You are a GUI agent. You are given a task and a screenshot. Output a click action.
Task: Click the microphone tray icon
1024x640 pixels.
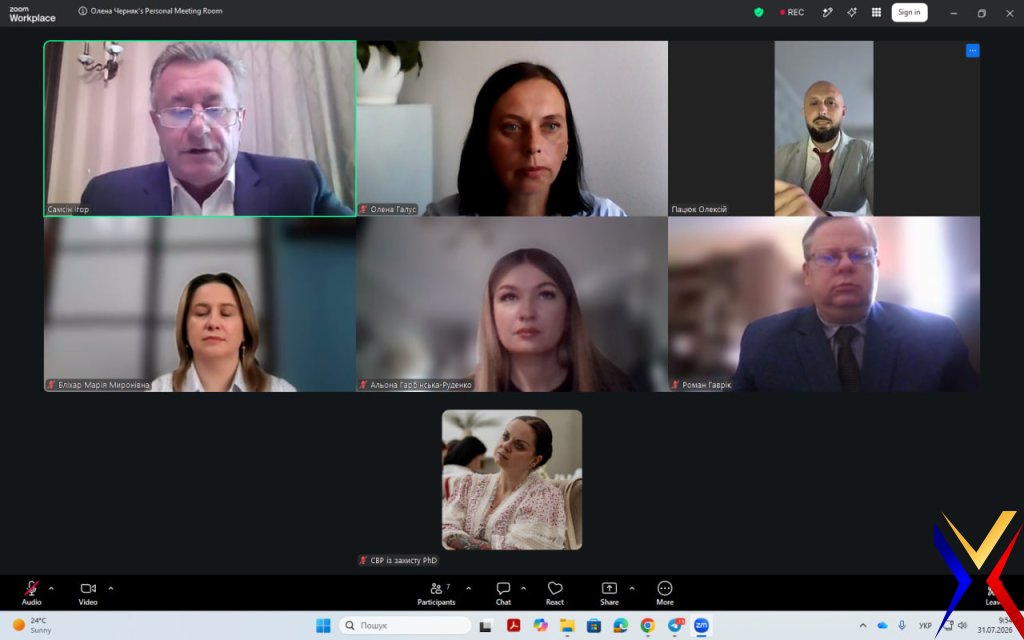(x=902, y=626)
